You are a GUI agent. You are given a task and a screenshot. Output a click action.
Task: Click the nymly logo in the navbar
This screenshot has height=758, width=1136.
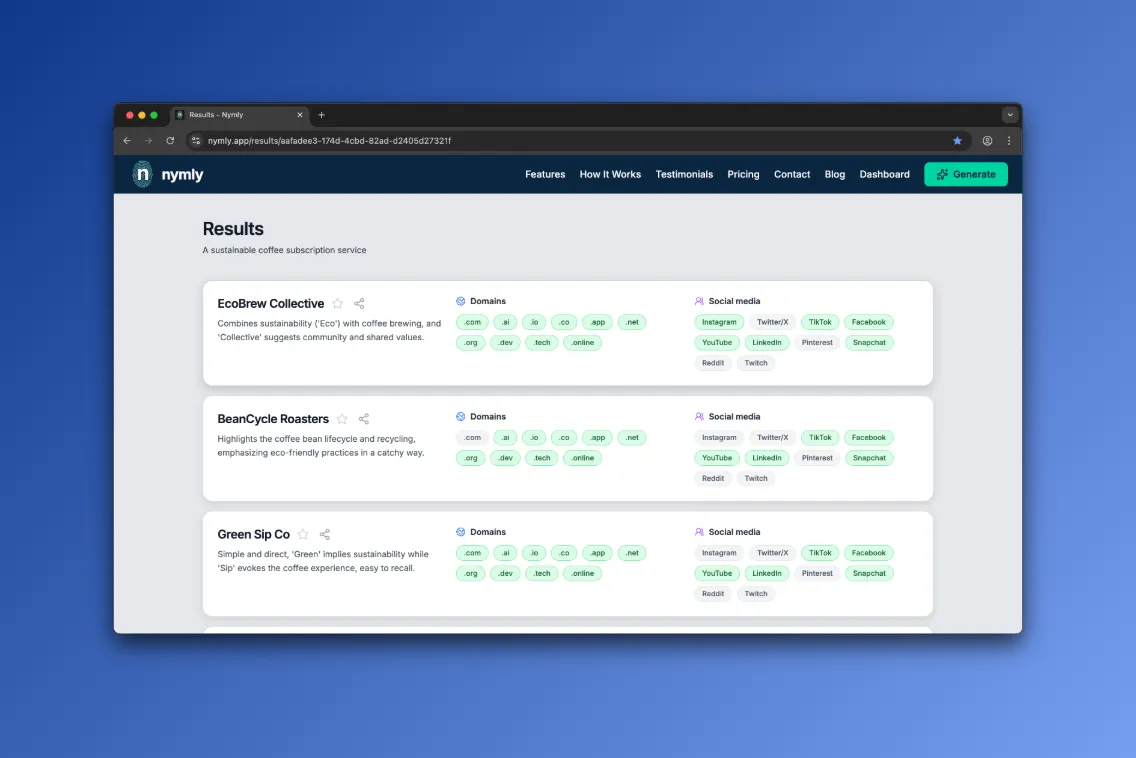(167, 174)
